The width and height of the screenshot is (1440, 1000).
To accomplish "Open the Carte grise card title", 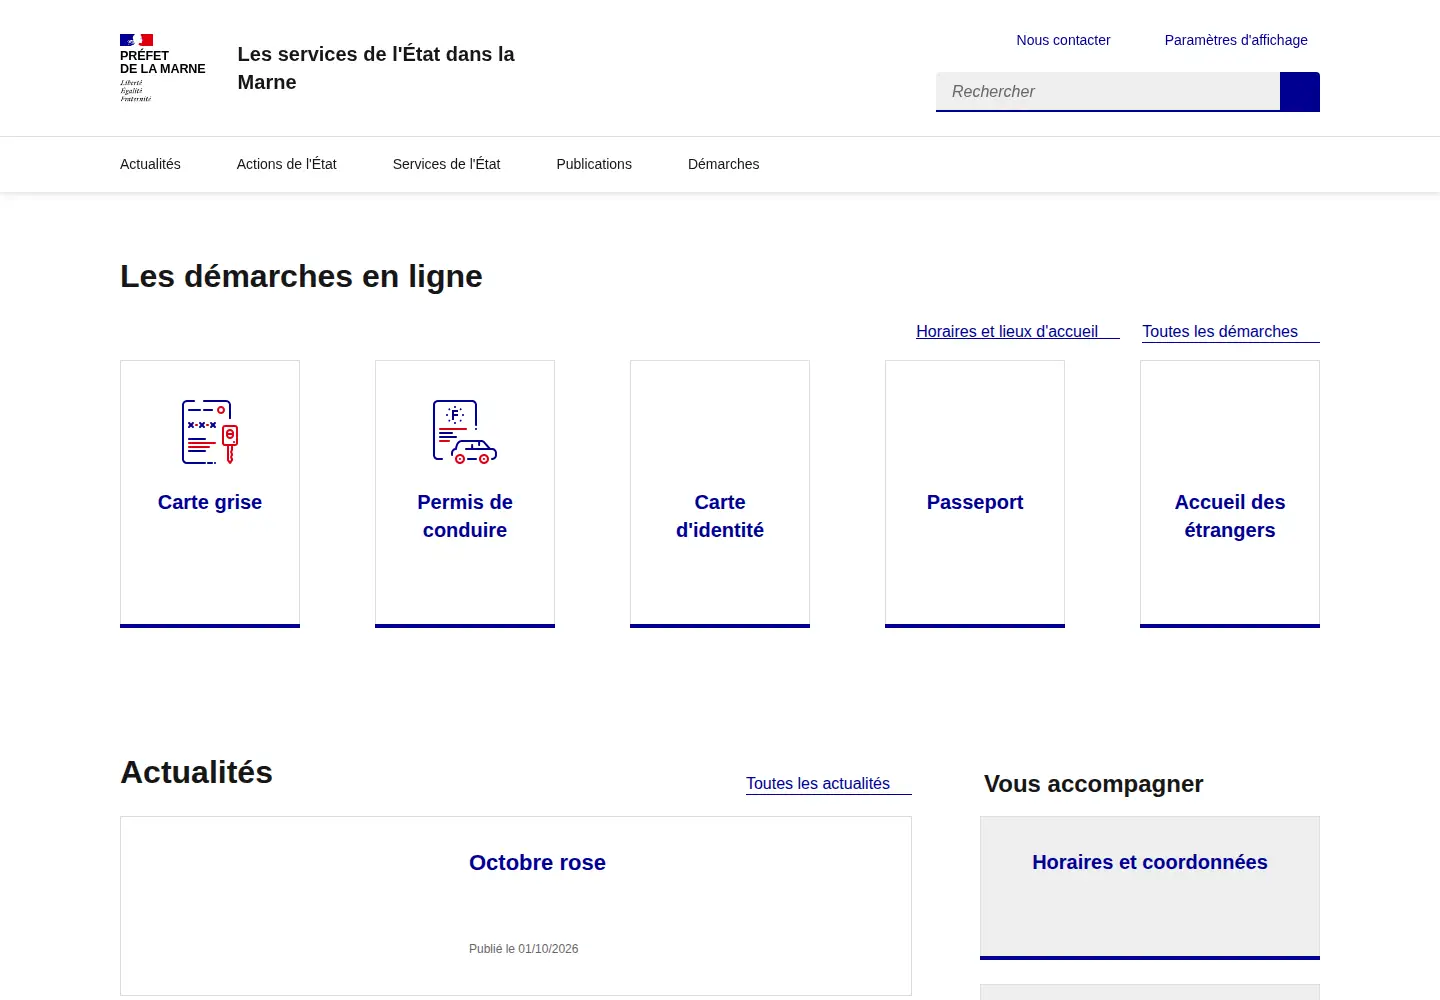I will (x=210, y=502).
